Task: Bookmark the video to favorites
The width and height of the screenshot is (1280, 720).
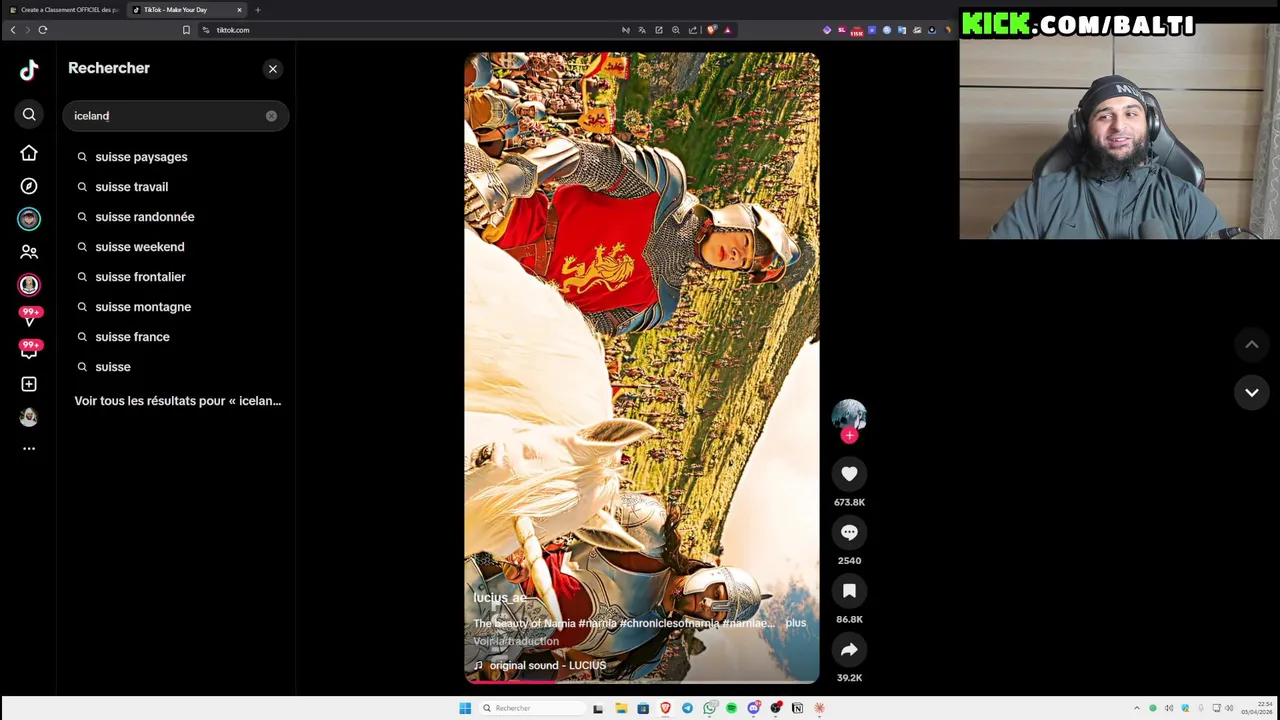Action: point(849,591)
